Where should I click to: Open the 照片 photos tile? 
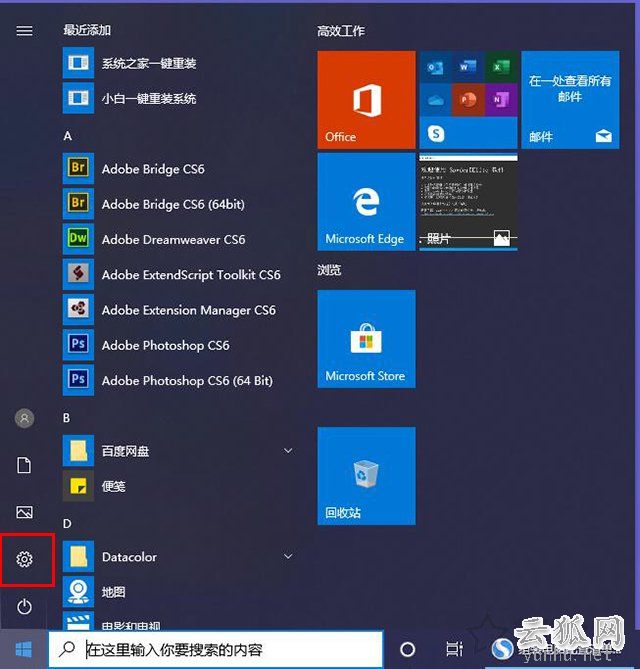pos(468,202)
